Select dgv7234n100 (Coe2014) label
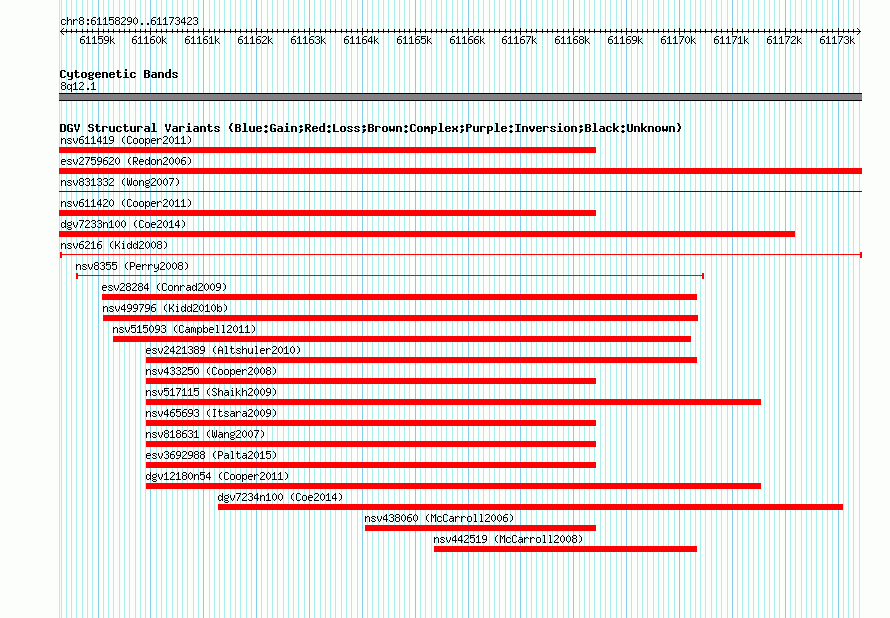 (280, 497)
